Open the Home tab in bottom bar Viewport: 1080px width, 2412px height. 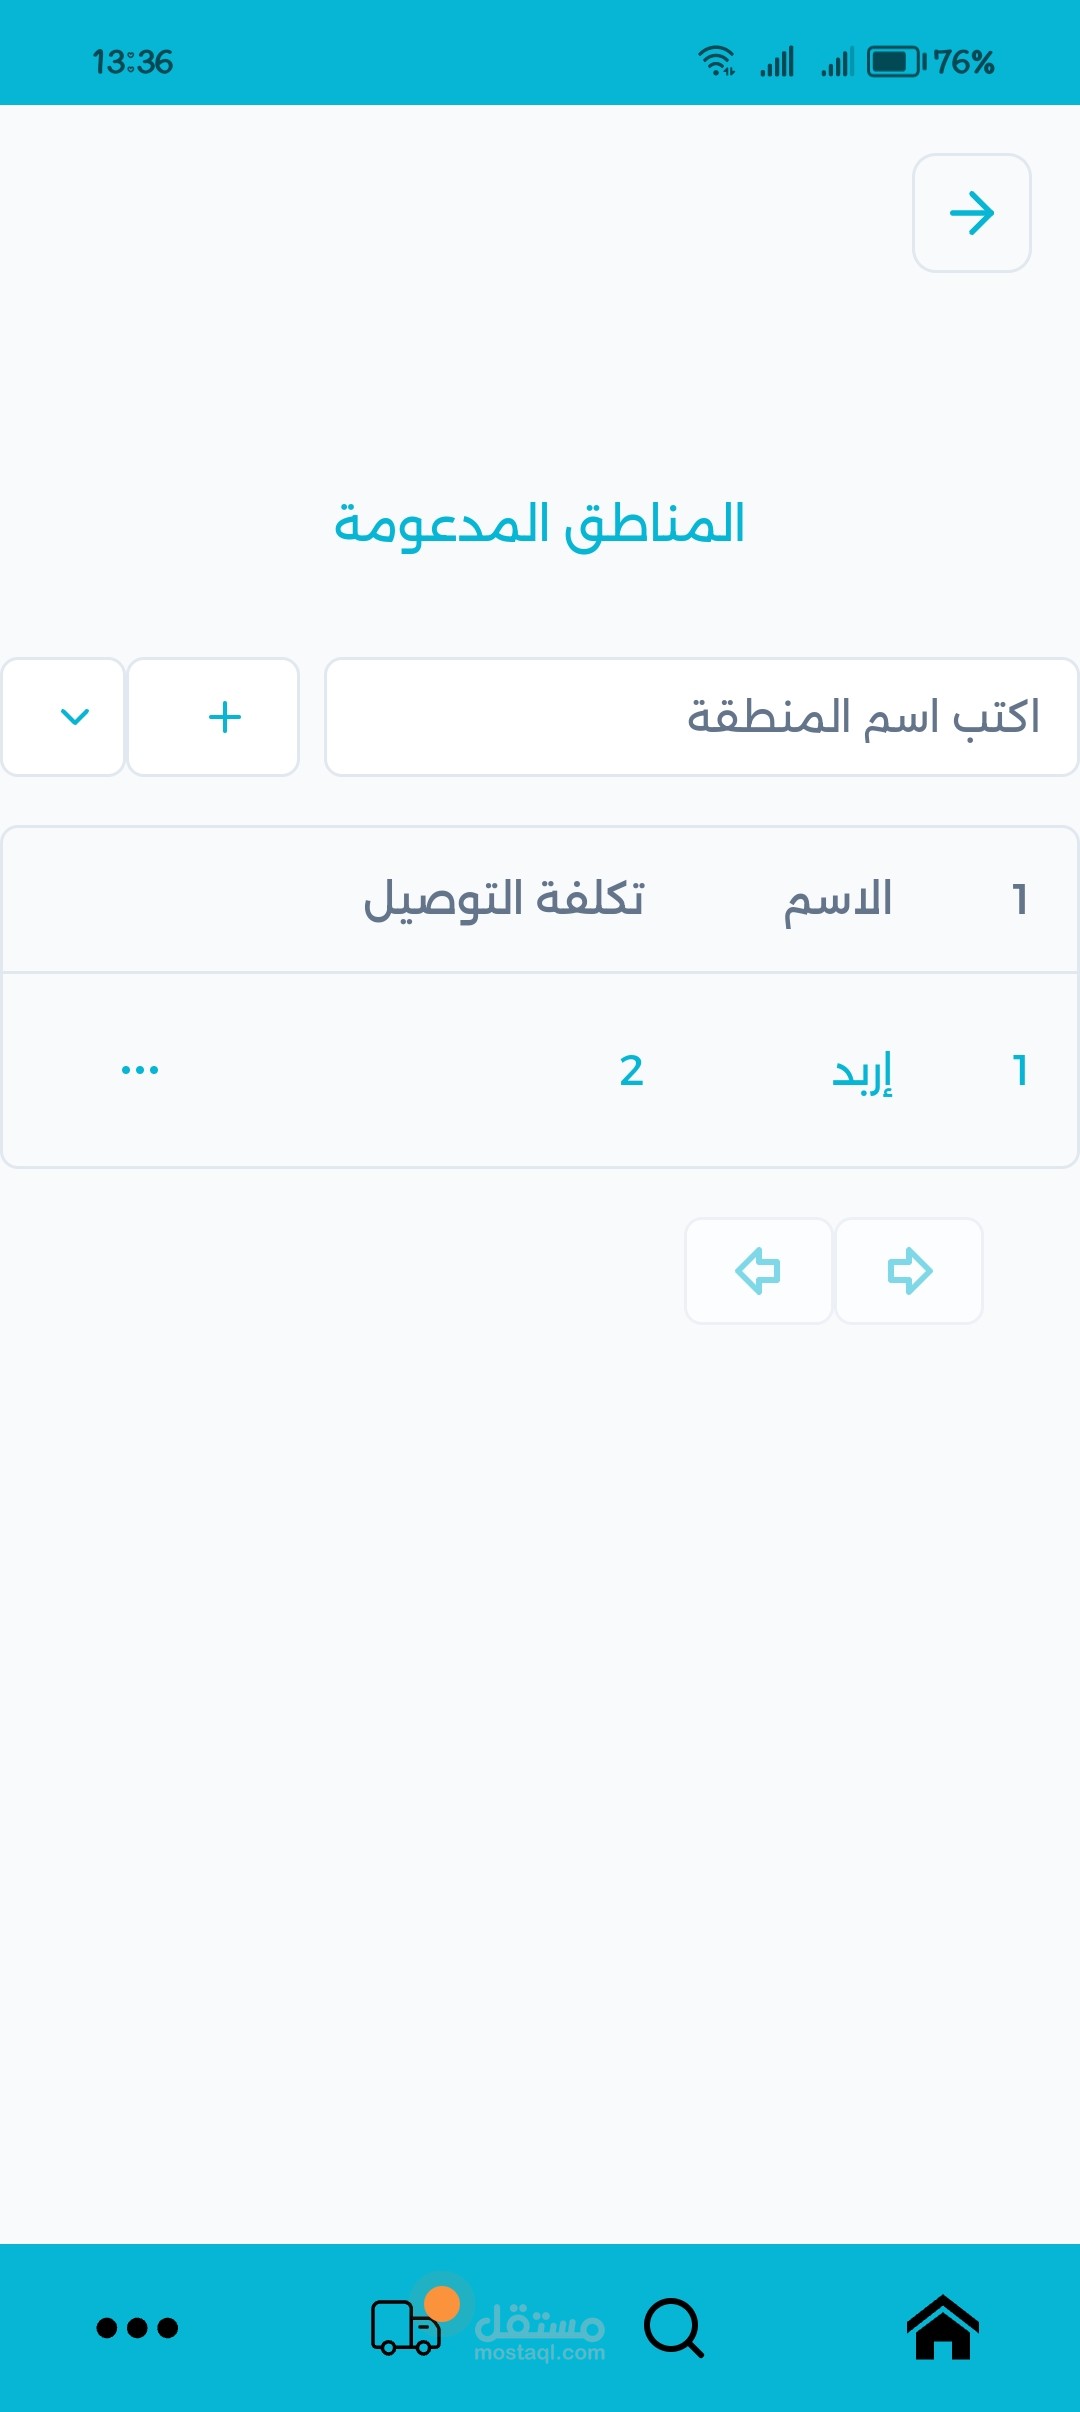[942, 2327]
